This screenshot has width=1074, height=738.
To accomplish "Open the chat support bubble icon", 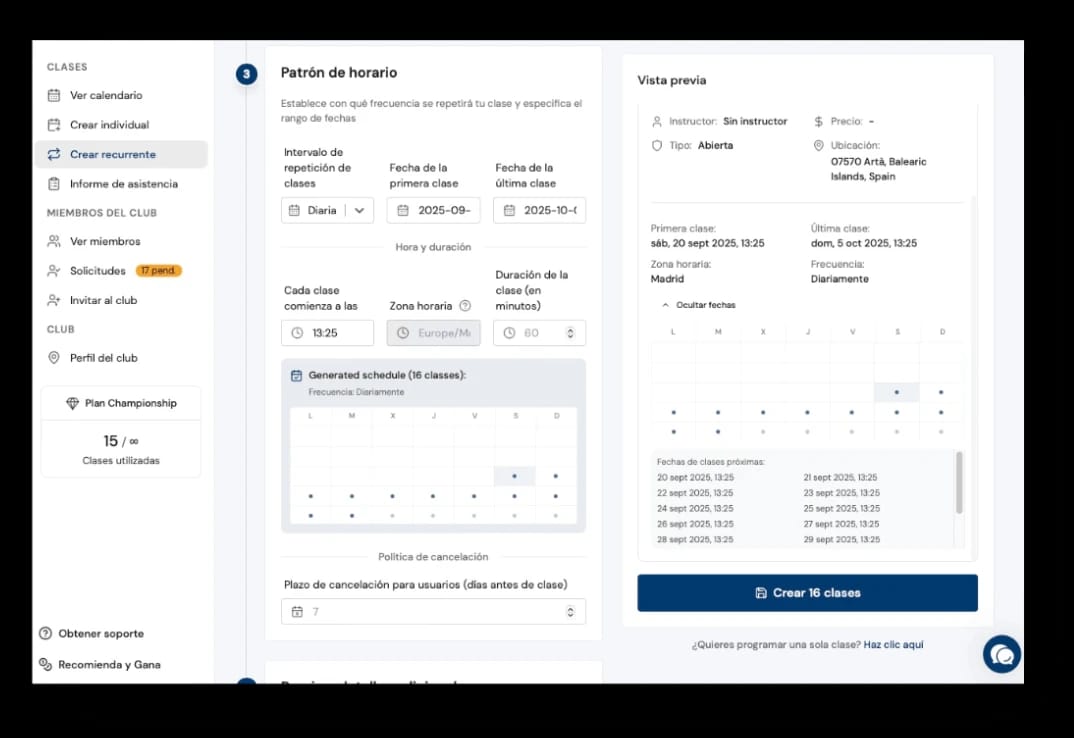I will (x=1001, y=654).
